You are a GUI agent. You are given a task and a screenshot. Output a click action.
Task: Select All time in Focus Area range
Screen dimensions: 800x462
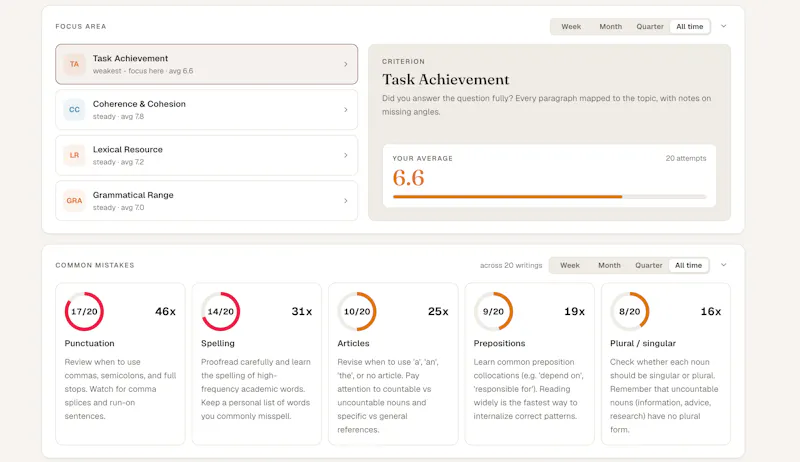tap(690, 27)
